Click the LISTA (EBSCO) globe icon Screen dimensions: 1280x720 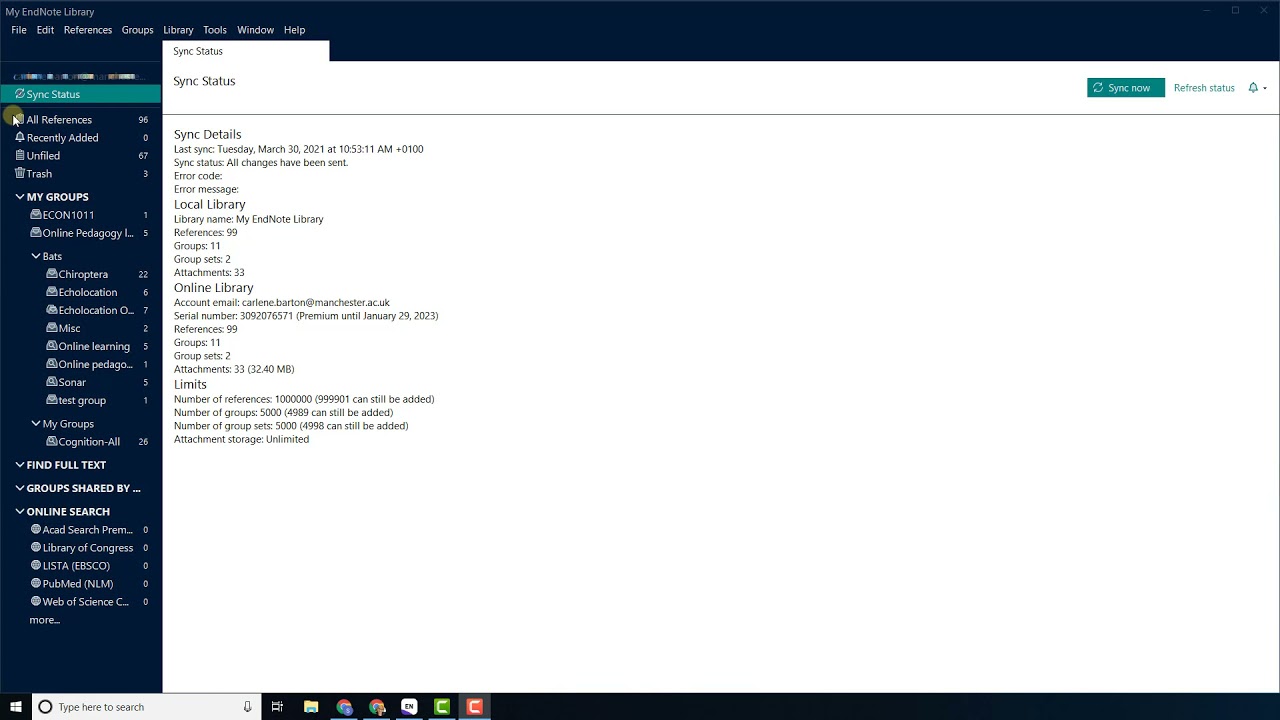click(36, 566)
